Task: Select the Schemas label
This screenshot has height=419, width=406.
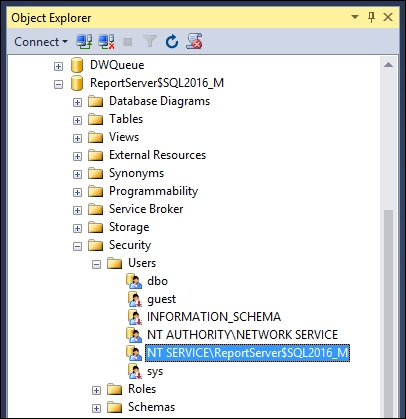Action: [151, 407]
